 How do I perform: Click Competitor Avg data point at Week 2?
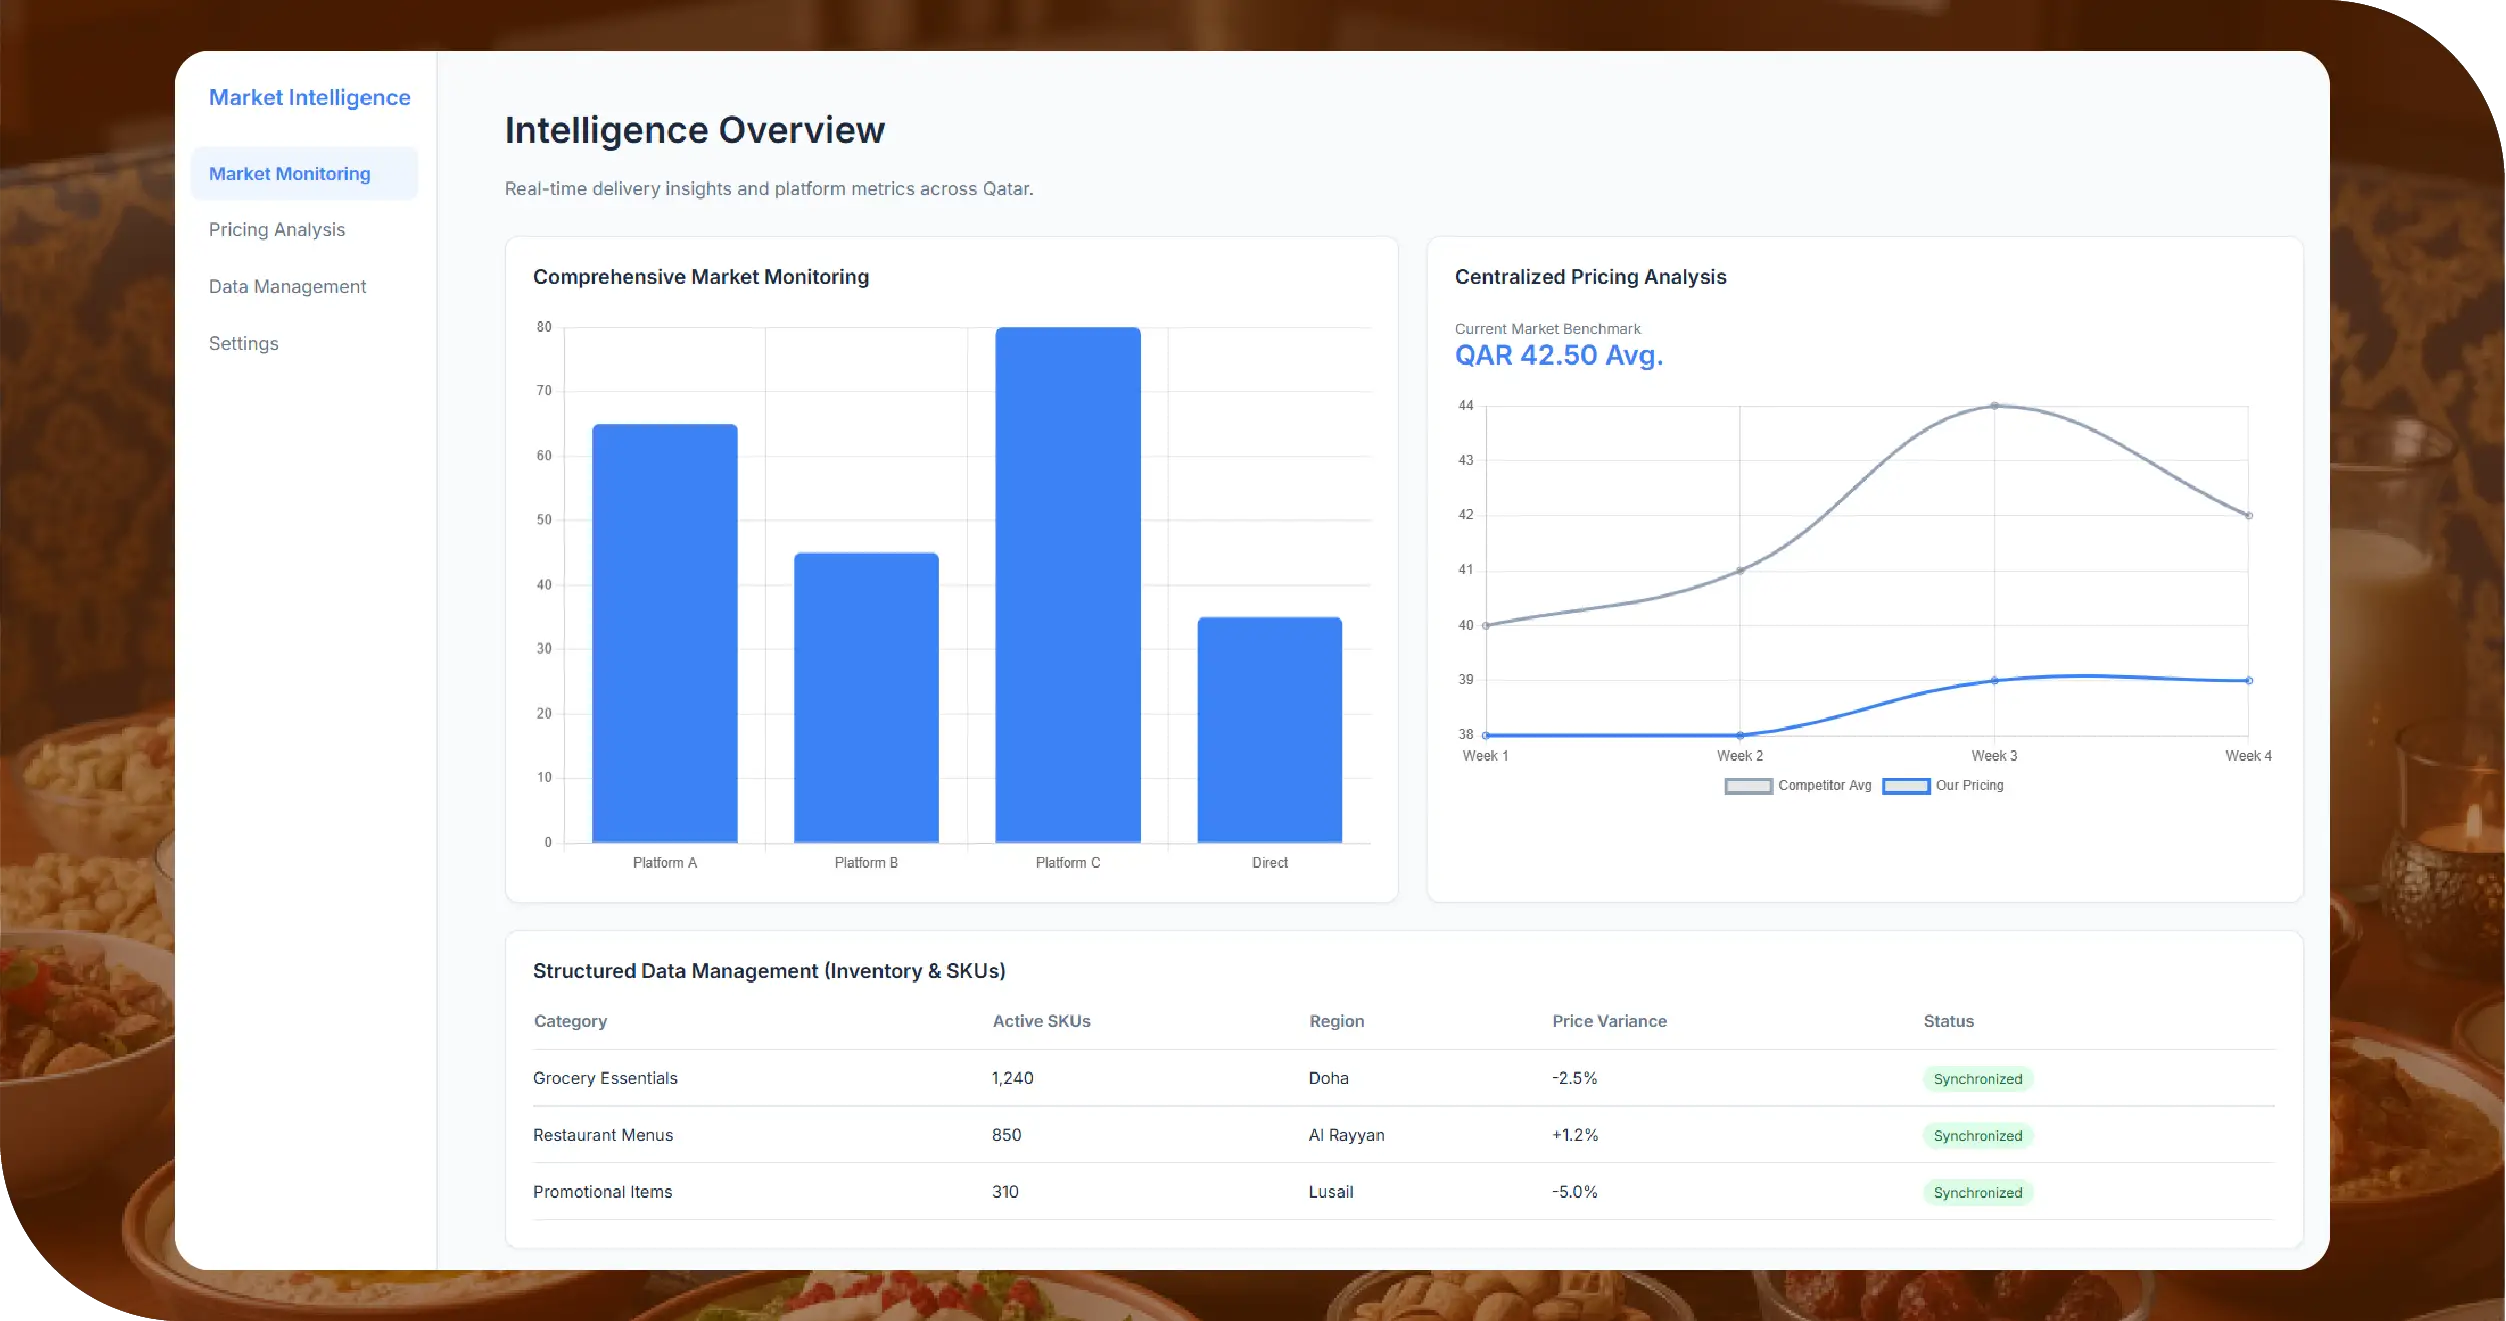point(1740,571)
